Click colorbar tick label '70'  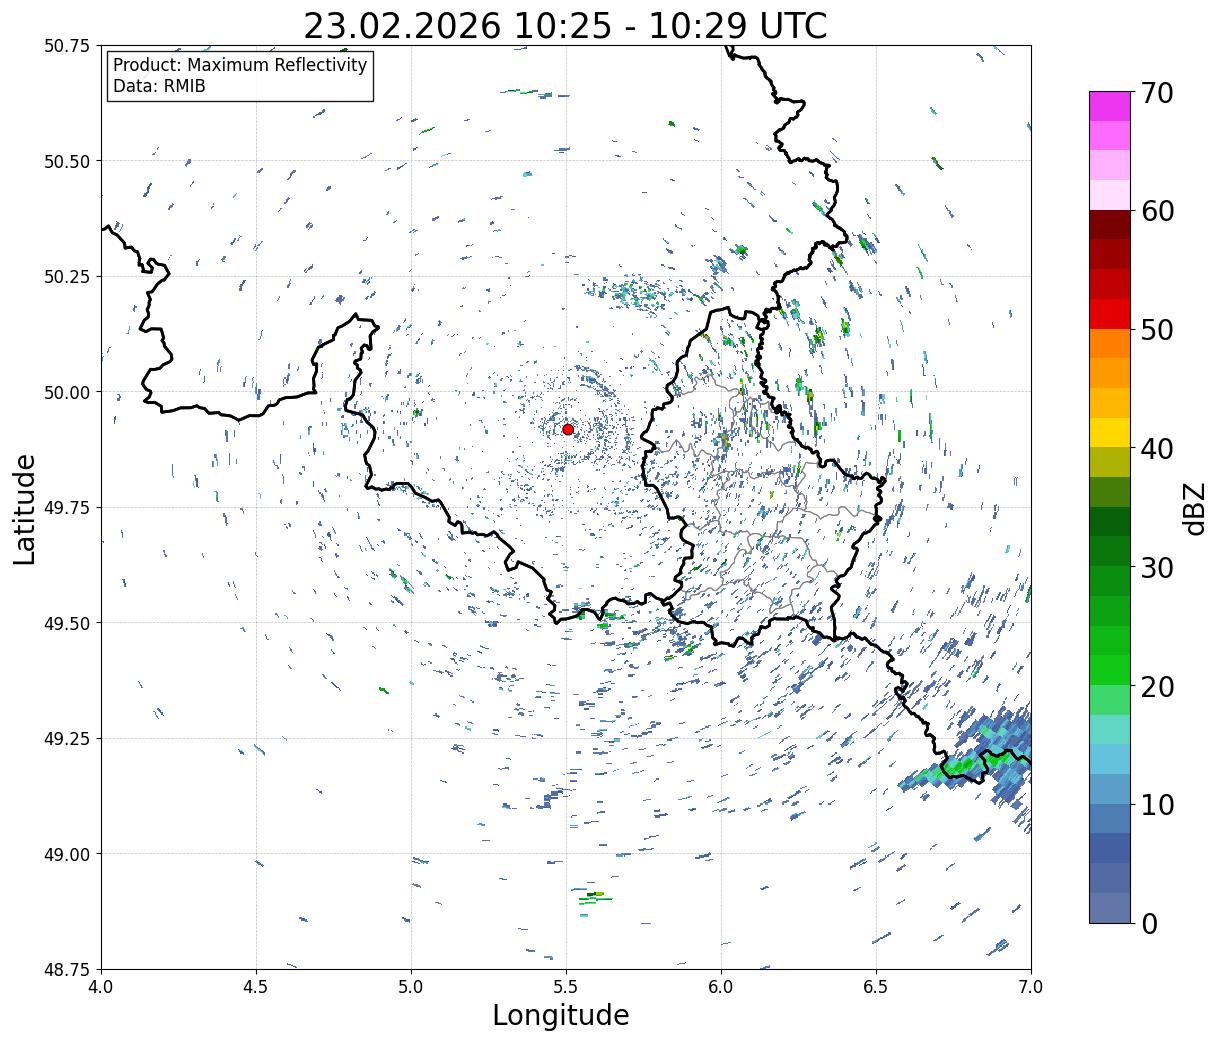1157,93
